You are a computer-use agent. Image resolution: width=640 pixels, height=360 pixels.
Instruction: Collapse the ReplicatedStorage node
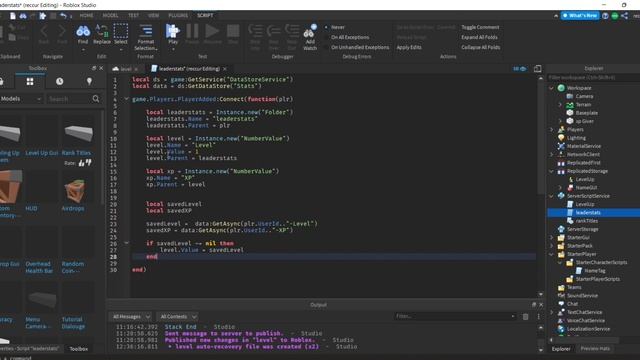point(552,171)
